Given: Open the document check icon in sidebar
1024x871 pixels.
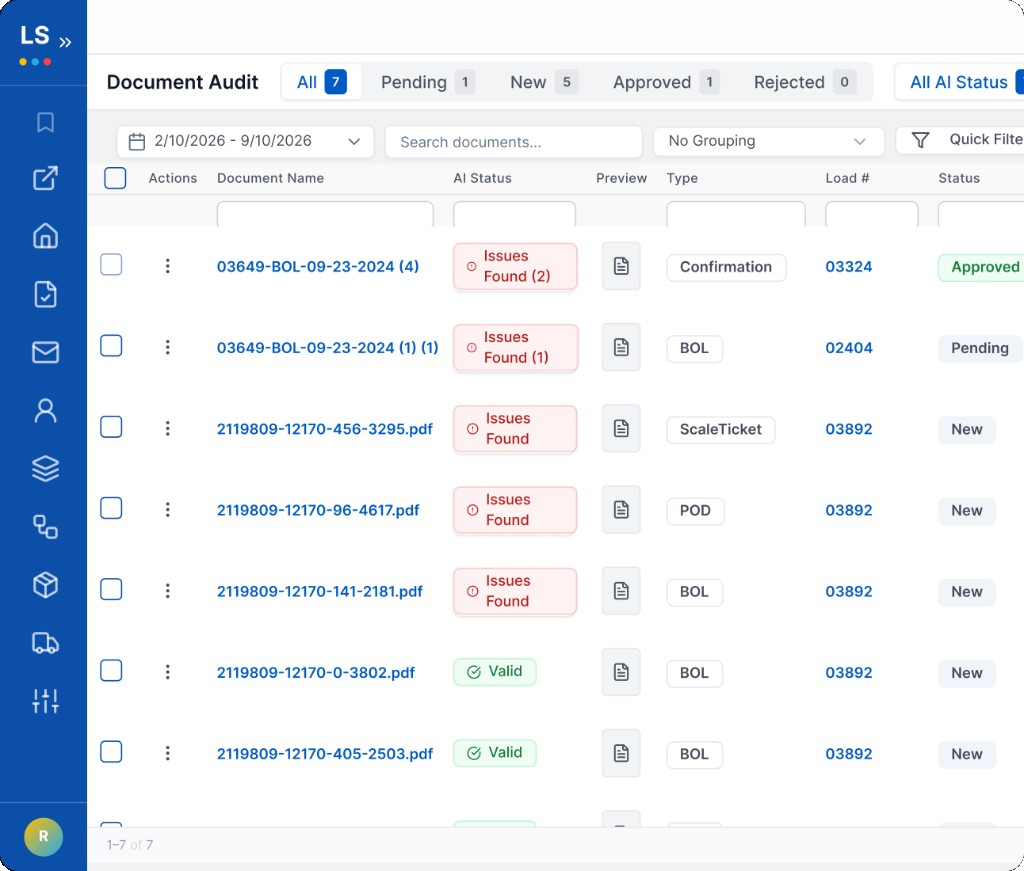Looking at the screenshot, I should [x=45, y=294].
